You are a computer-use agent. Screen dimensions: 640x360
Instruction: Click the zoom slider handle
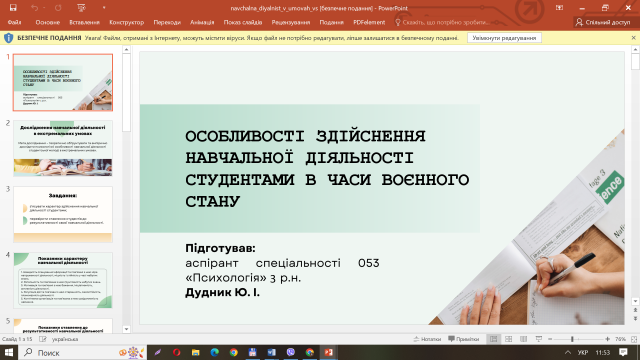tap(572, 339)
